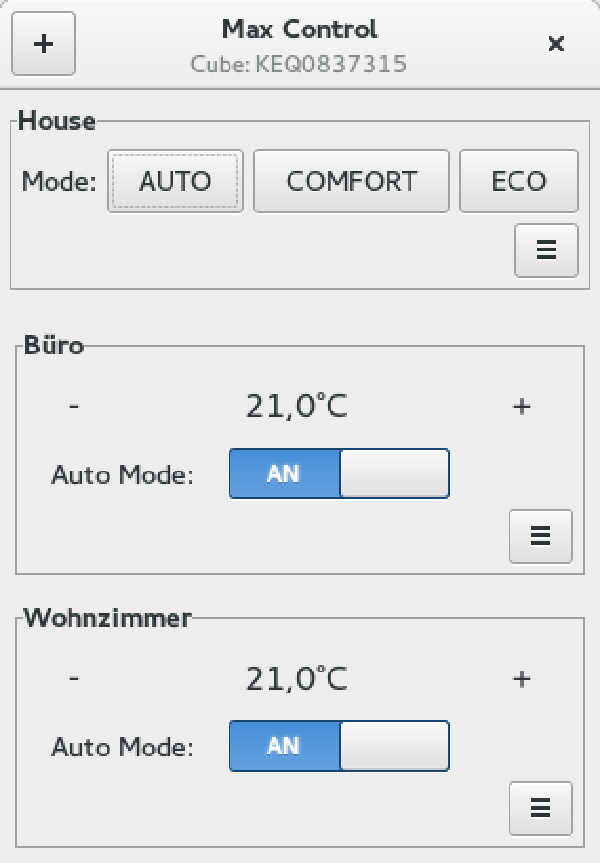
Task: Click the AN label on Büro switch
Action: point(283,473)
